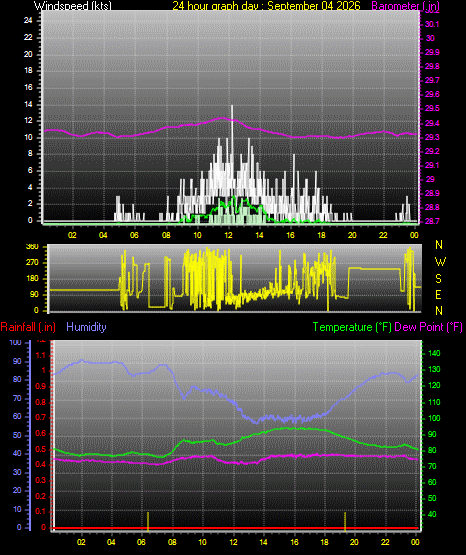Click the 24 windspeed axis value

(28, 21)
